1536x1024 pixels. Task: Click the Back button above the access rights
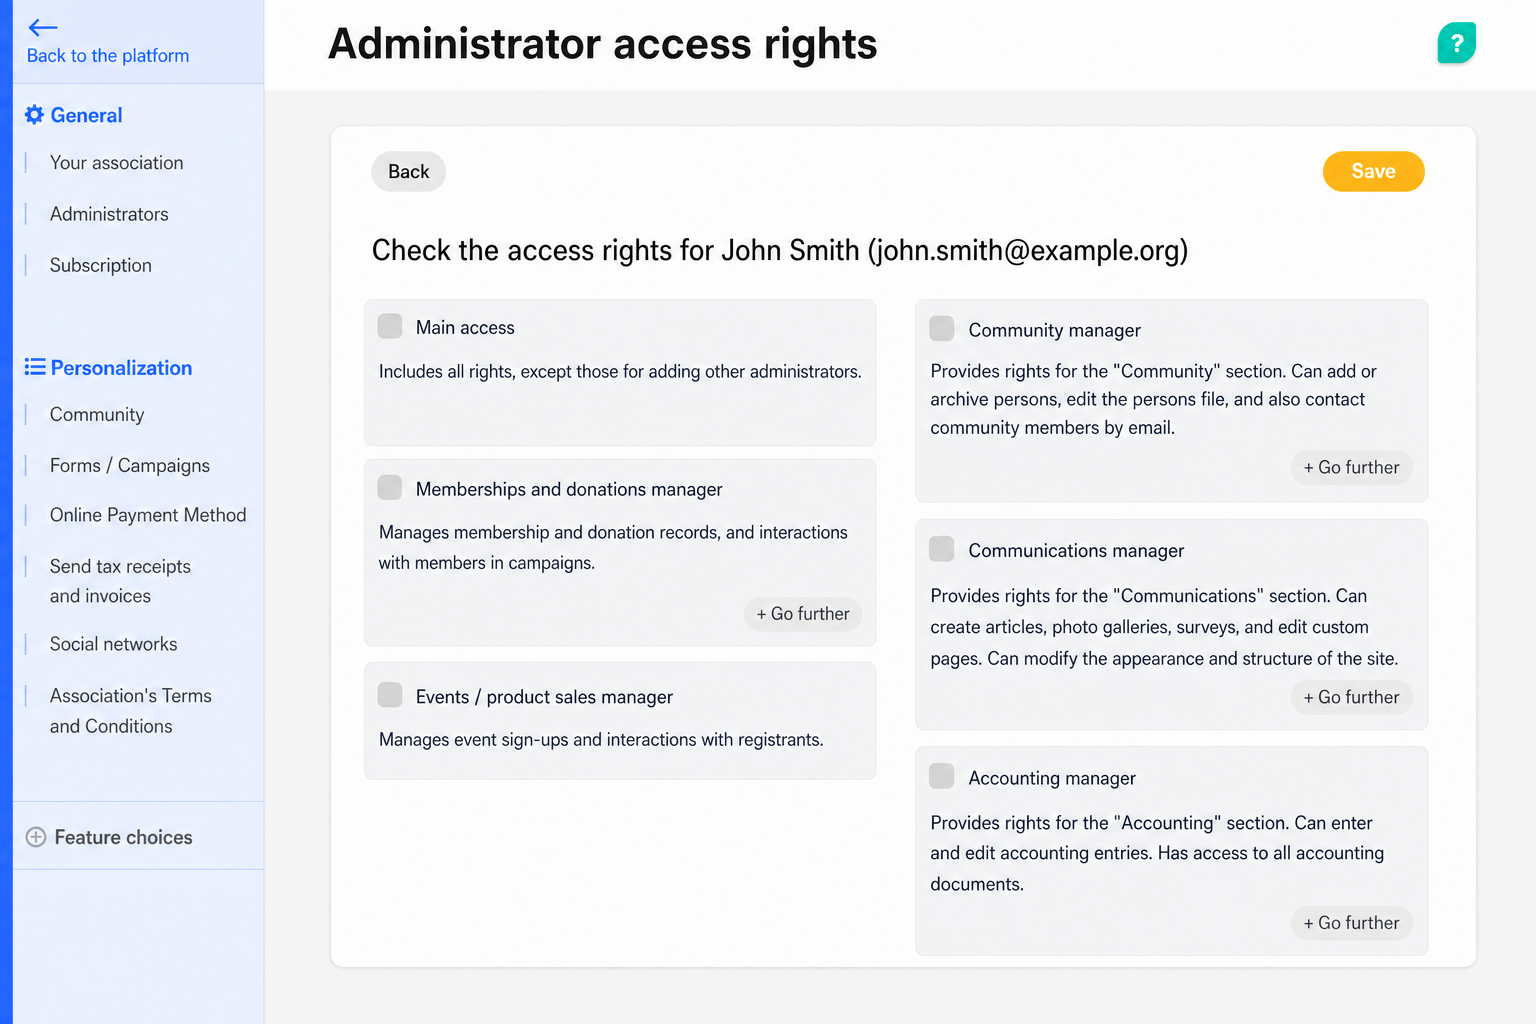pyautogui.click(x=409, y=171)
